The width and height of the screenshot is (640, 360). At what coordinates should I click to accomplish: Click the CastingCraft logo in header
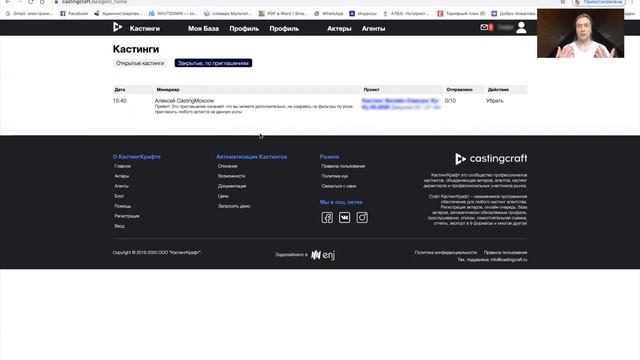118,27
